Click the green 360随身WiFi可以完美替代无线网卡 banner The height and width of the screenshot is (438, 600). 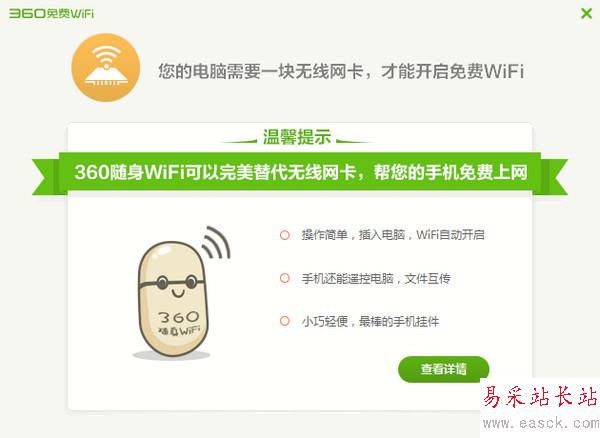300,172
